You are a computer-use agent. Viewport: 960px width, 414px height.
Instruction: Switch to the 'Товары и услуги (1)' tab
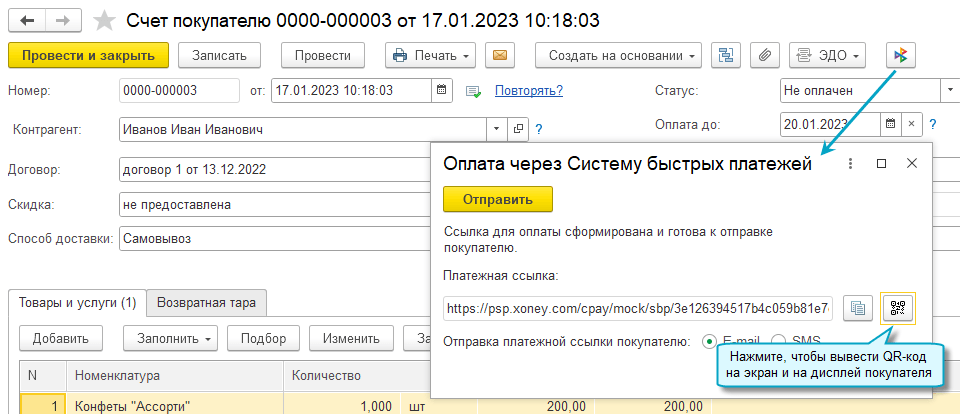tap(77, 303)
